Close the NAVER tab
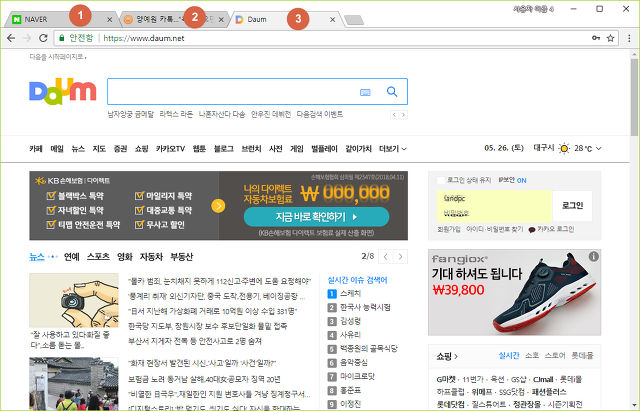 [x=109, y=20]
